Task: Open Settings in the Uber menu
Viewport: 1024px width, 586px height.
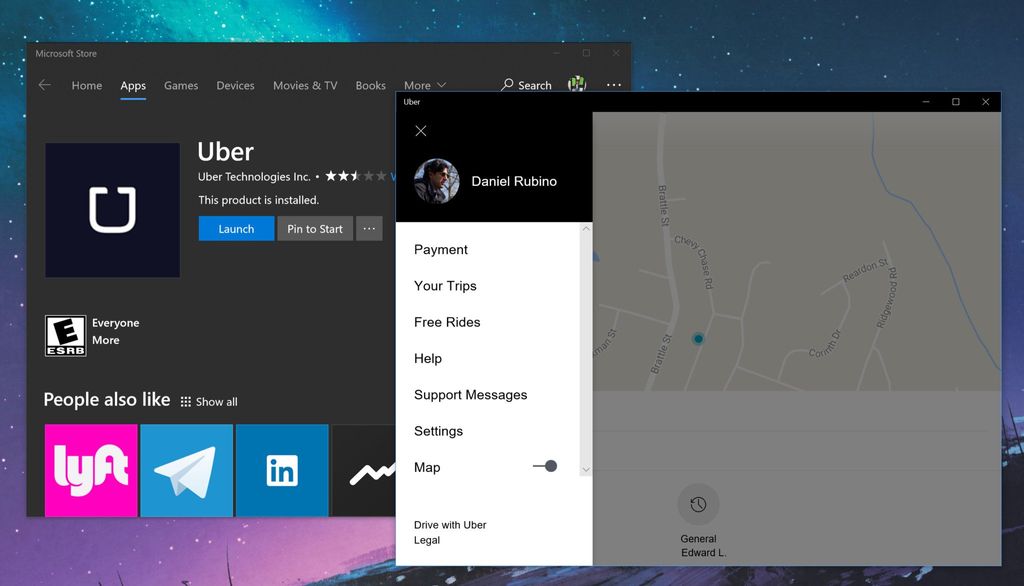Action: (438, 431)
